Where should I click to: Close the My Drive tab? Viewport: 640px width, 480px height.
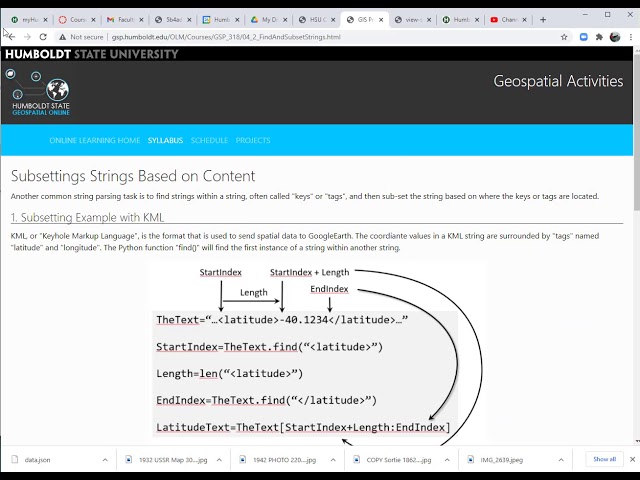pyautogui.click(x=285, y=20)
